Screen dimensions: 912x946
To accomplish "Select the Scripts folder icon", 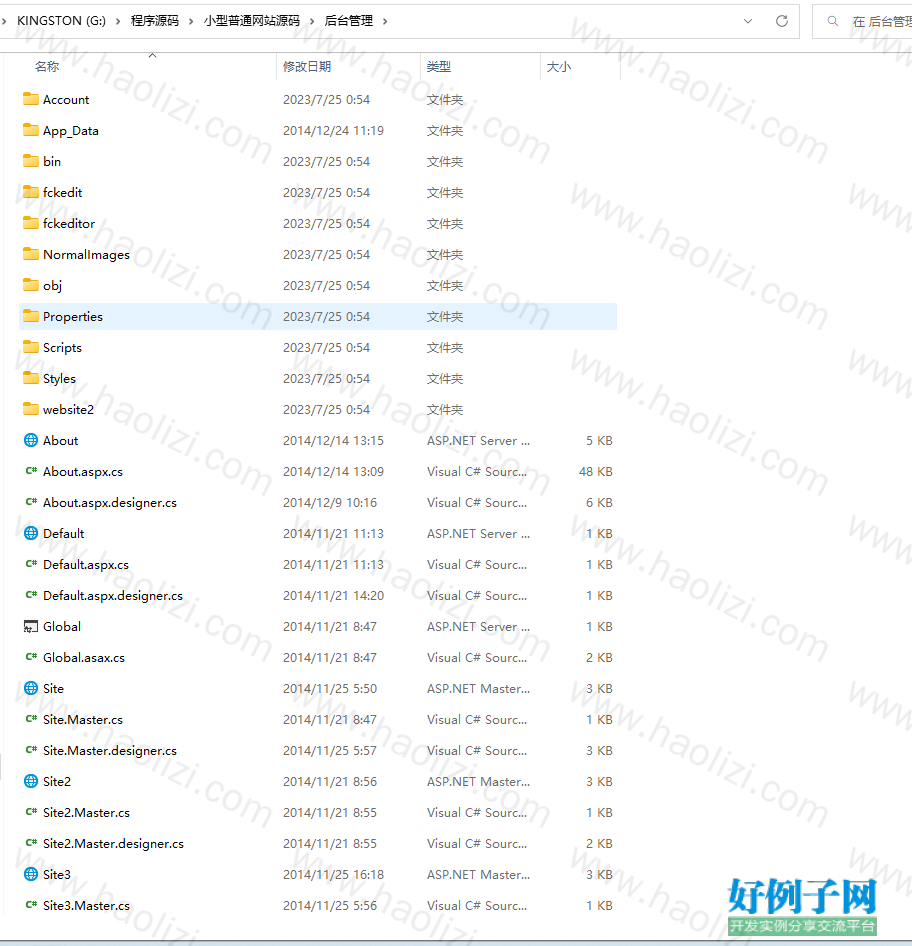I will click(x=31, y=347).
